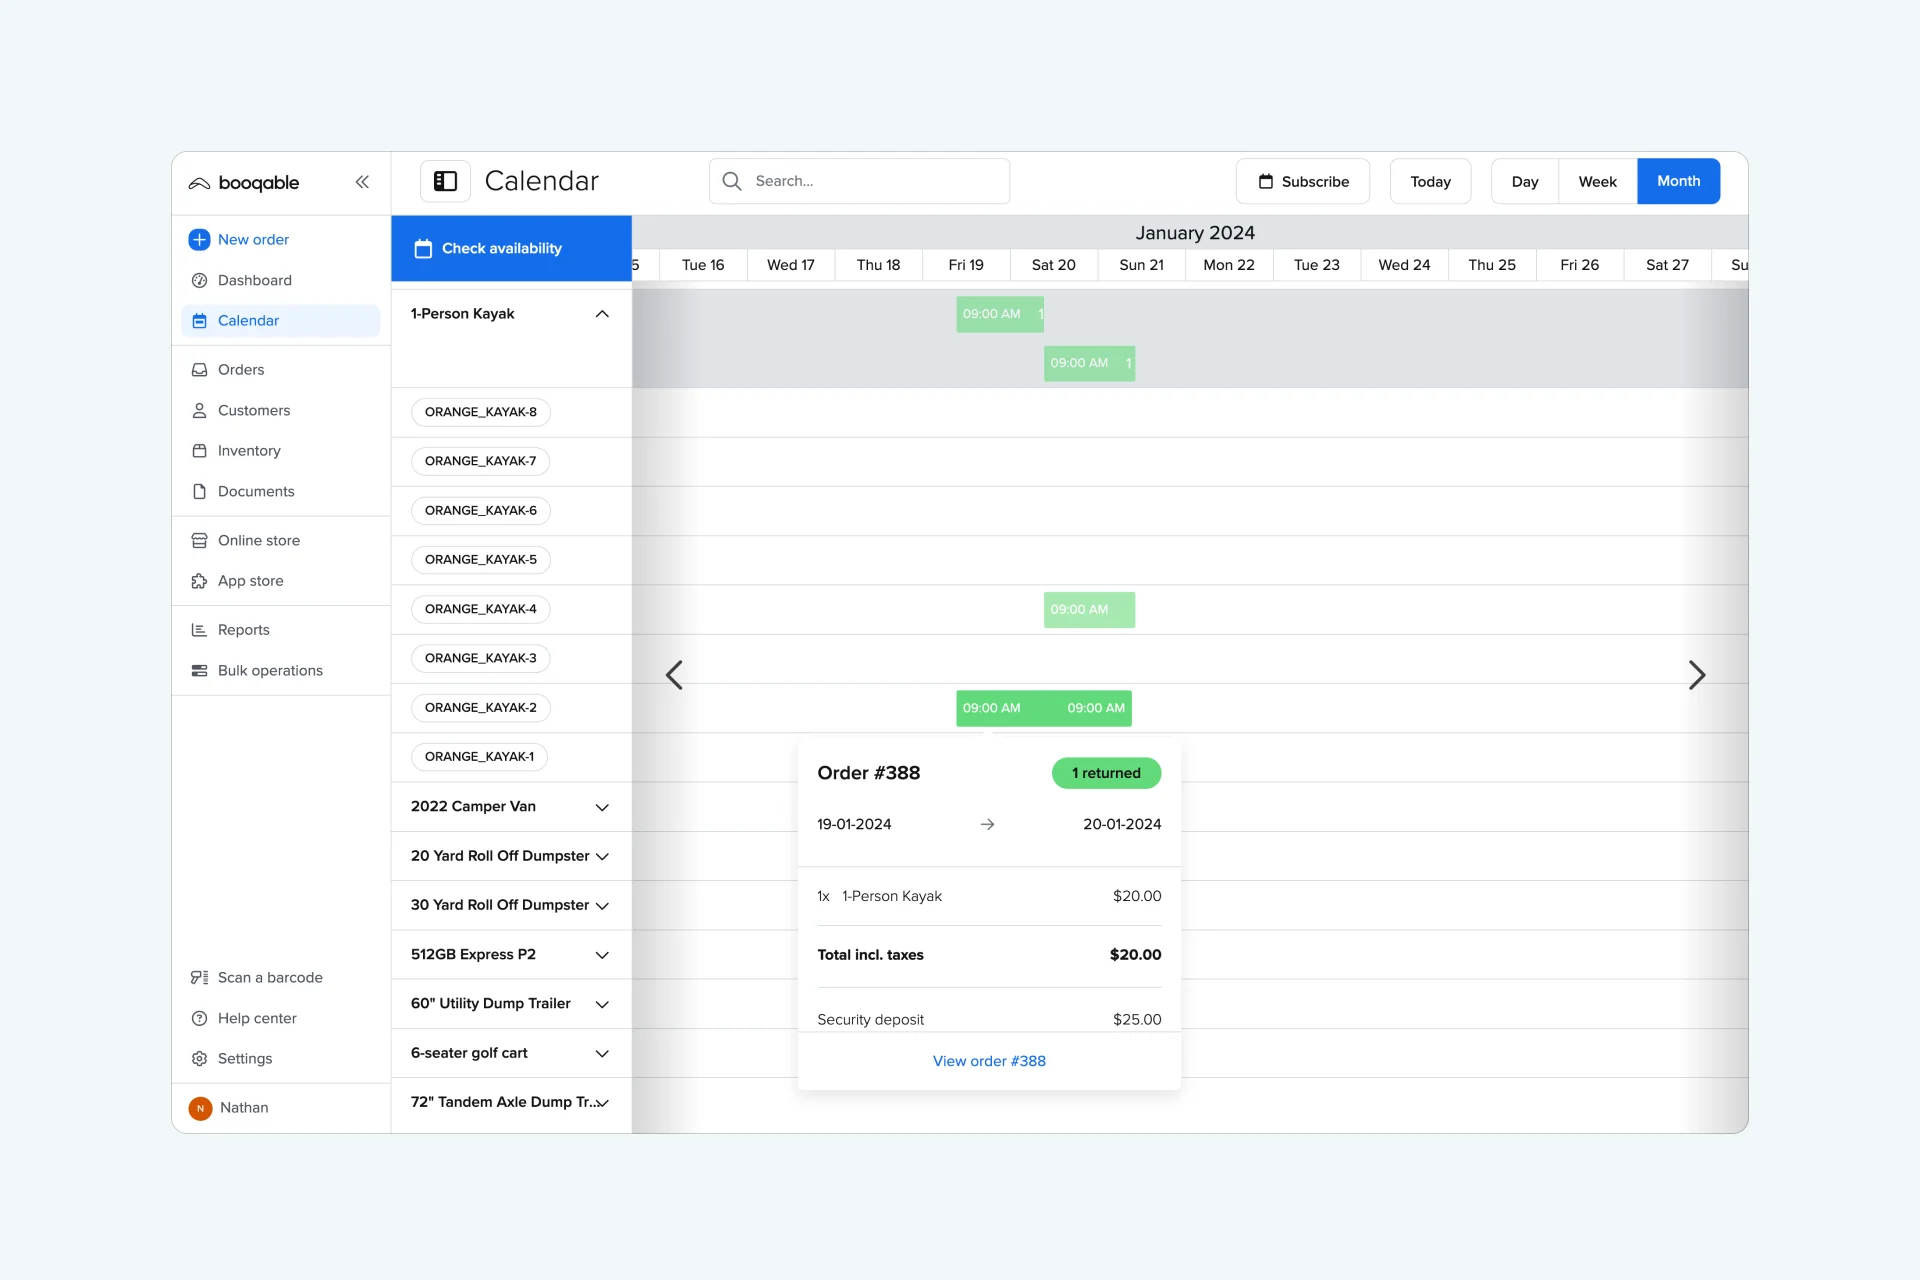Click Today navigation button
This screenshot has height=1280, width=1920.
tap(1430, 181)
